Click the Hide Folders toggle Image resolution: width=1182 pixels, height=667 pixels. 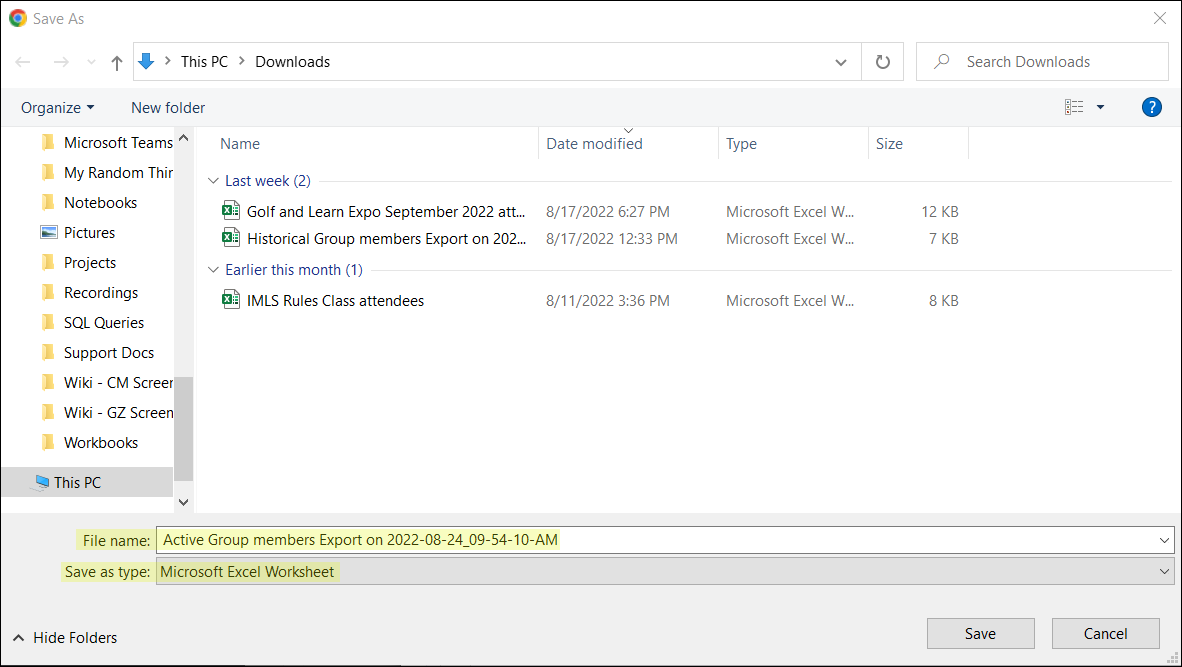point(65,637)
